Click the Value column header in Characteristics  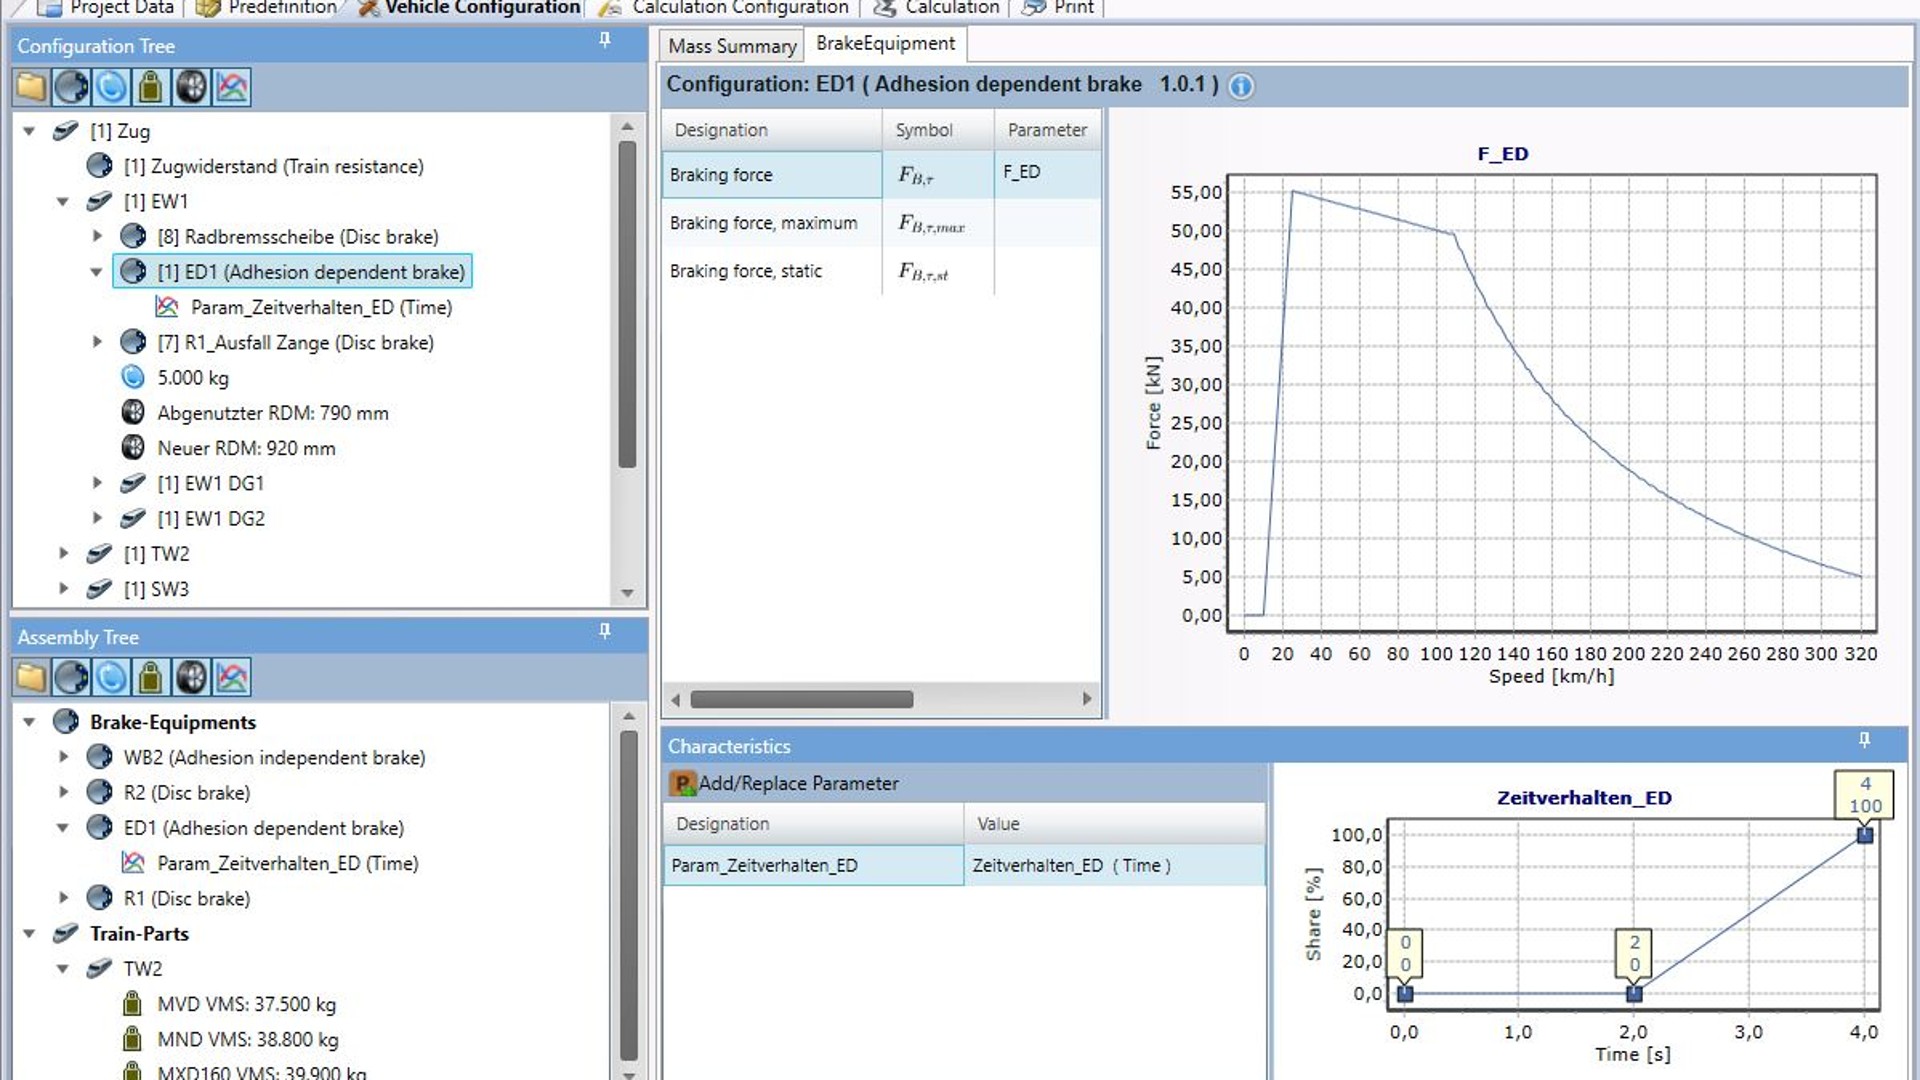click(x=1114, y=824)
